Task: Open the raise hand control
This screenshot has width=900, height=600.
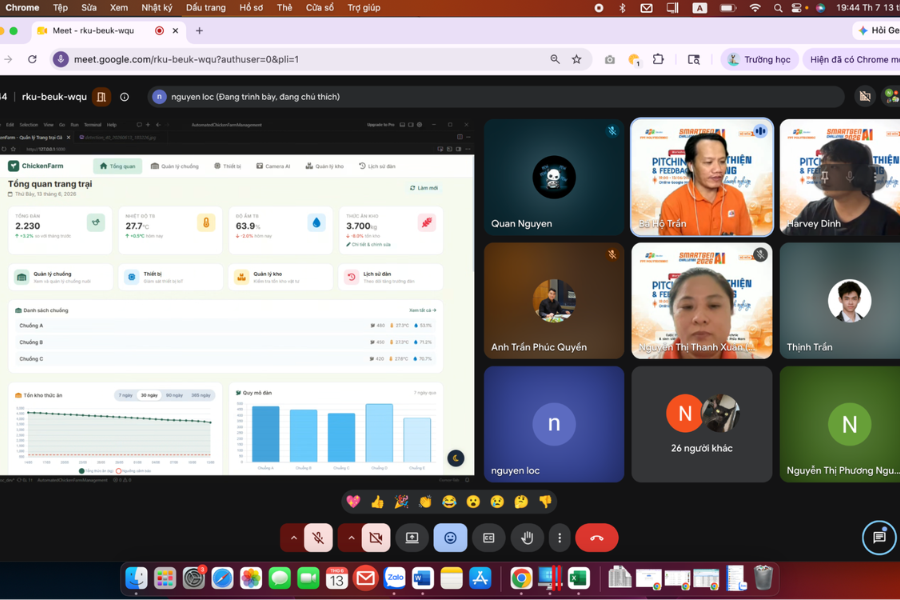Action: click(x=526, y=538)
